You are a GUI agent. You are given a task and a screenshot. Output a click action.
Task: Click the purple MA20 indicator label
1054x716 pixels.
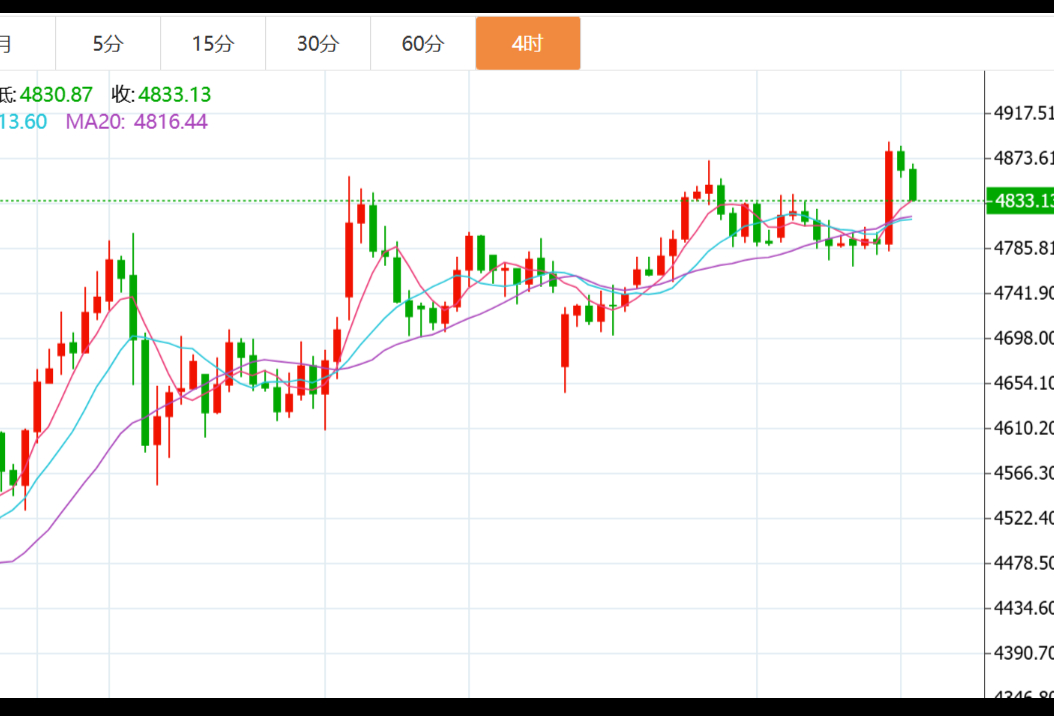[95, 122]
